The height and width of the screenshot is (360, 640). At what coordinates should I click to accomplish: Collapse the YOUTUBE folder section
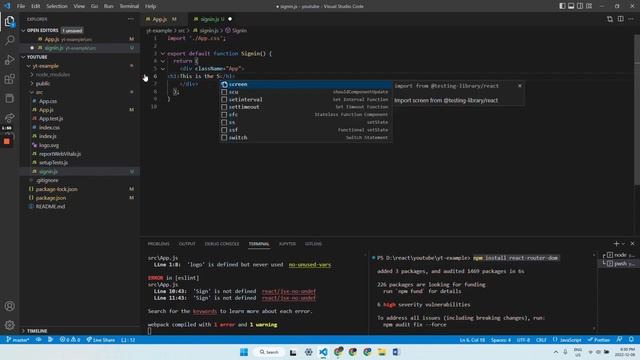pyautogui.click(x=23, y=57)
